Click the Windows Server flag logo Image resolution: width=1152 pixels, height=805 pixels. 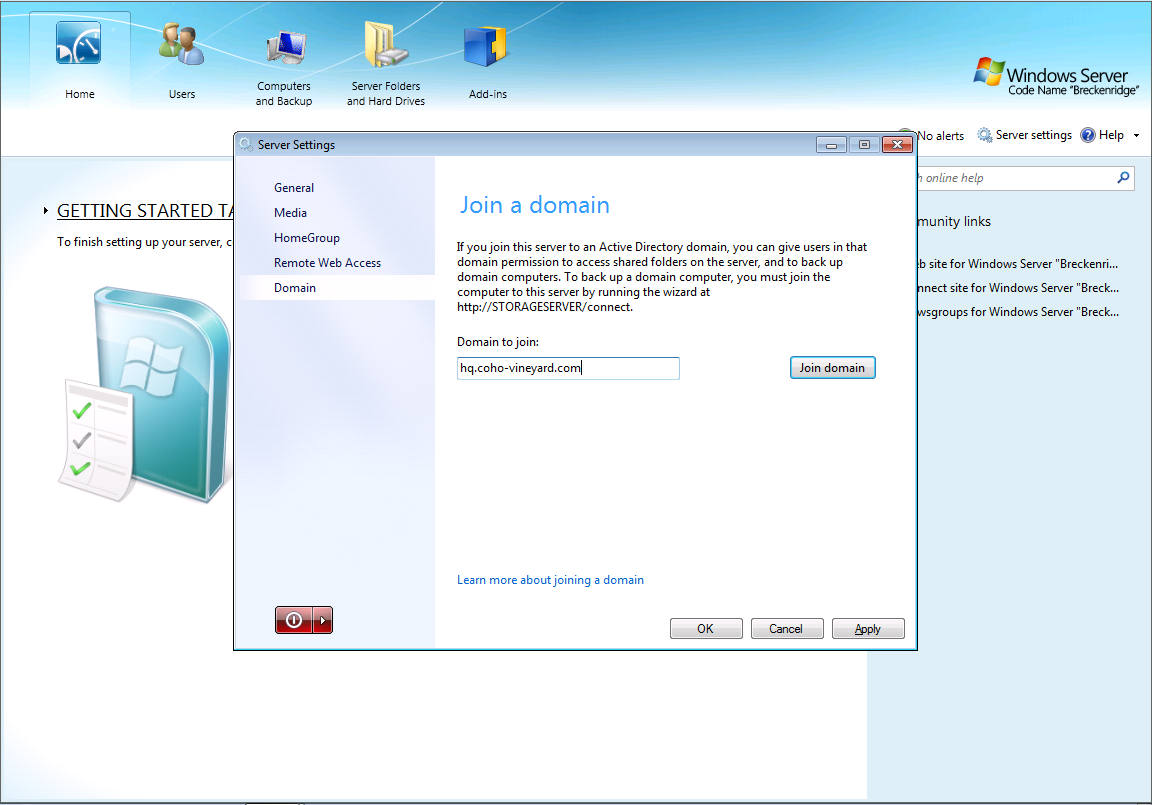pyautogui.click(x=989, y=71)
